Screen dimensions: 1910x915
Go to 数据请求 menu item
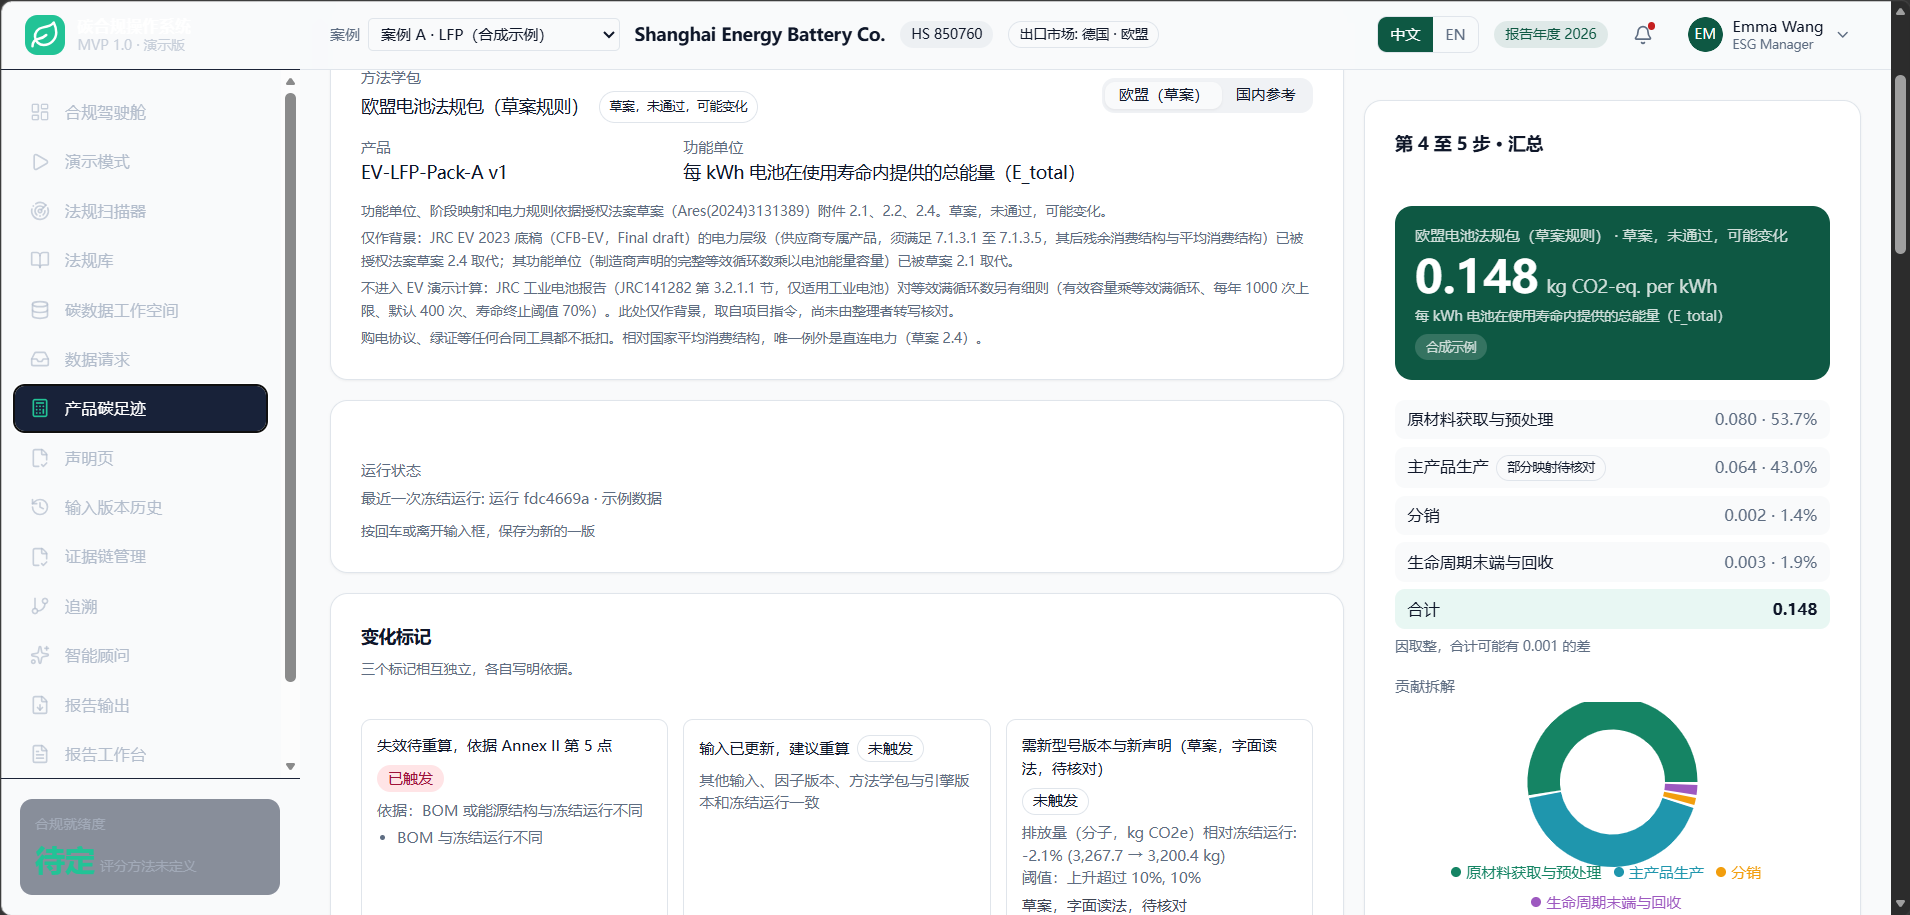point(140,359)
